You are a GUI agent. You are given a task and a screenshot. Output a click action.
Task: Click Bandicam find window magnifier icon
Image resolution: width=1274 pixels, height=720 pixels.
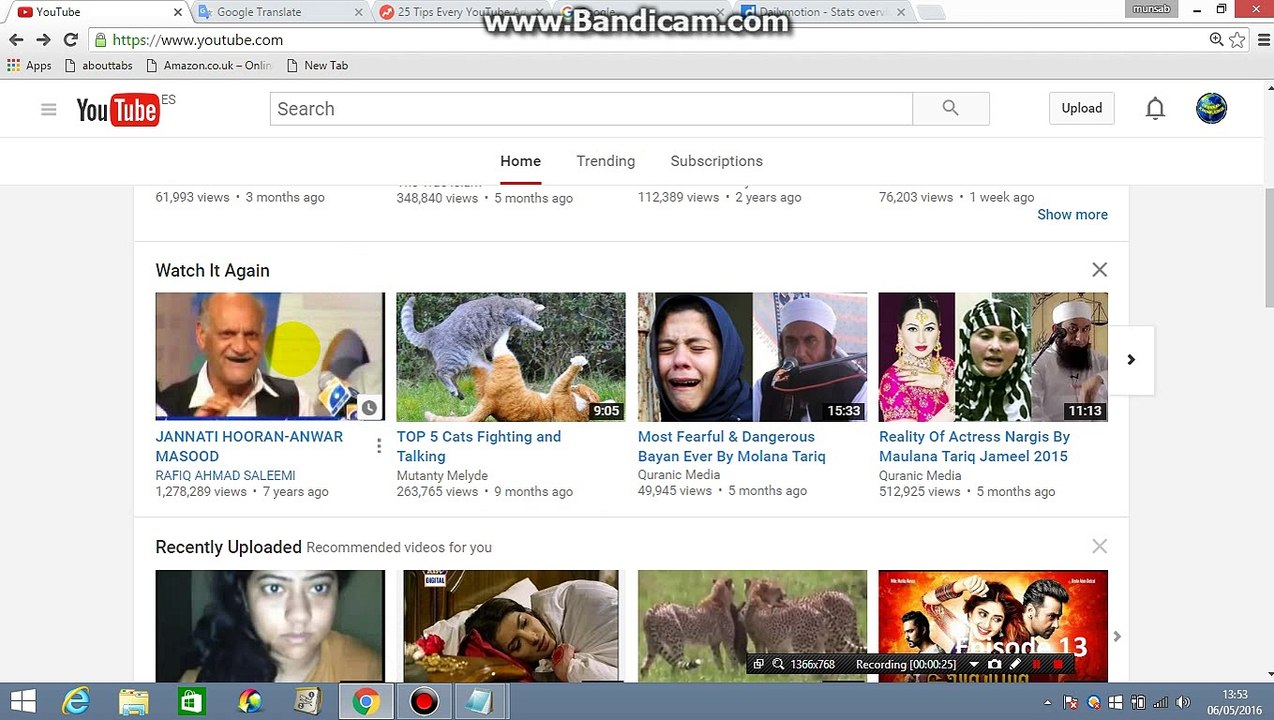pyautogui.click(x=777, y=664)
